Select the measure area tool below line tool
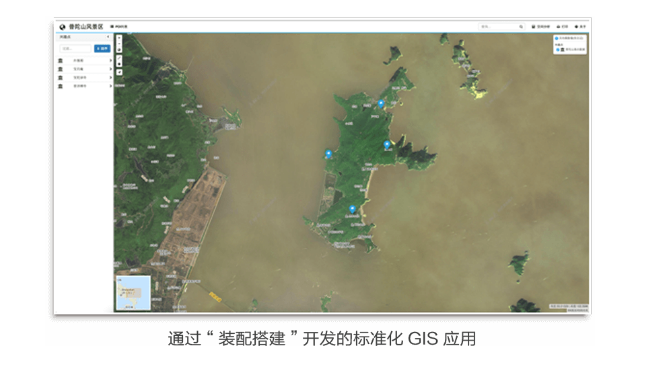 pyautogui.click(x=119, y=64)
